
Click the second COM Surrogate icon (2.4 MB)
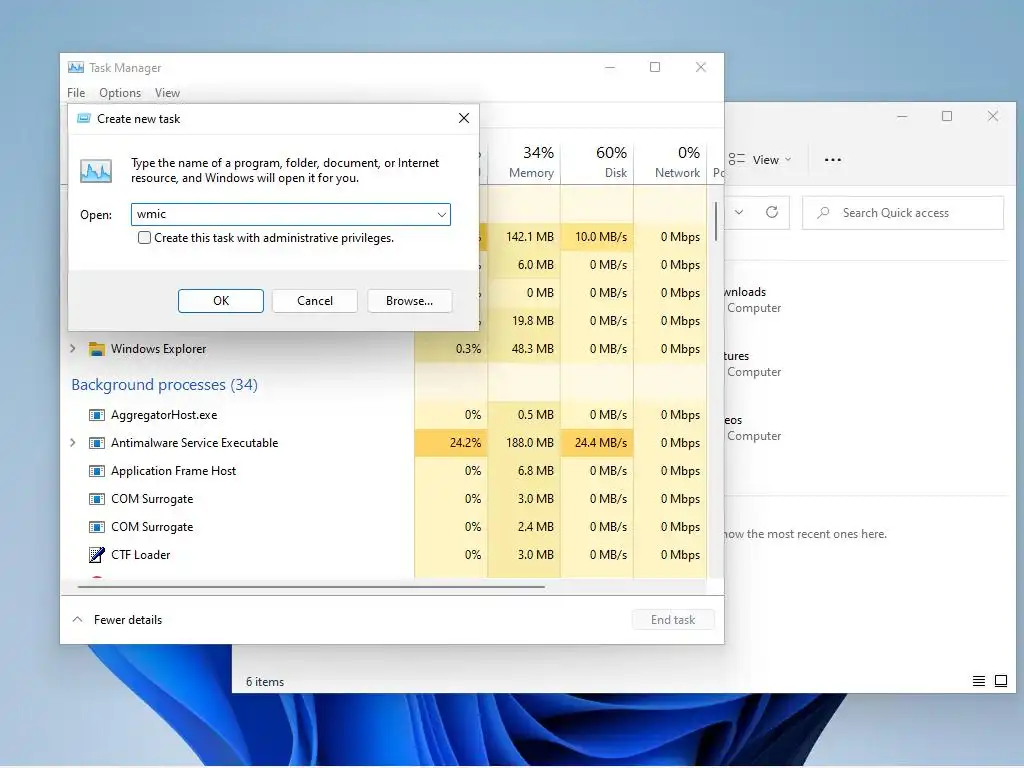point(97,527)
